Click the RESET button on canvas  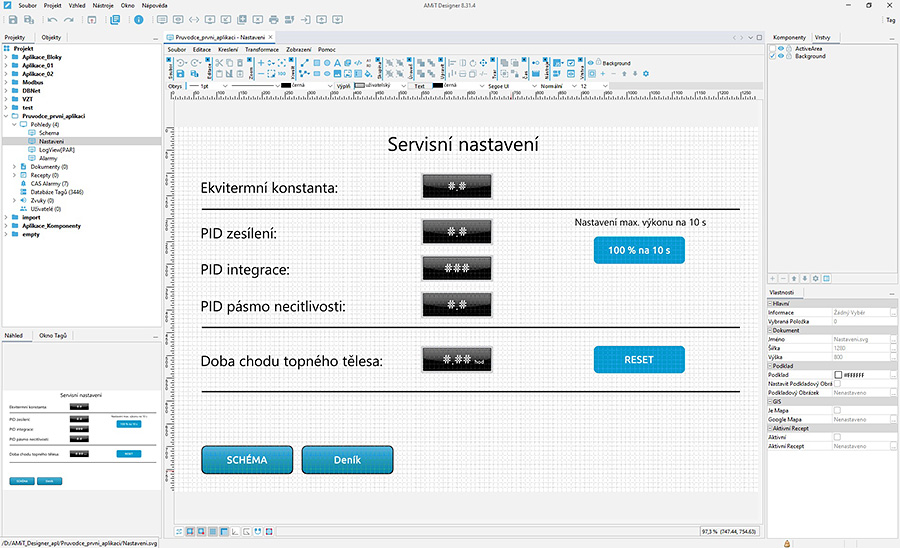[x=639, y=360]
